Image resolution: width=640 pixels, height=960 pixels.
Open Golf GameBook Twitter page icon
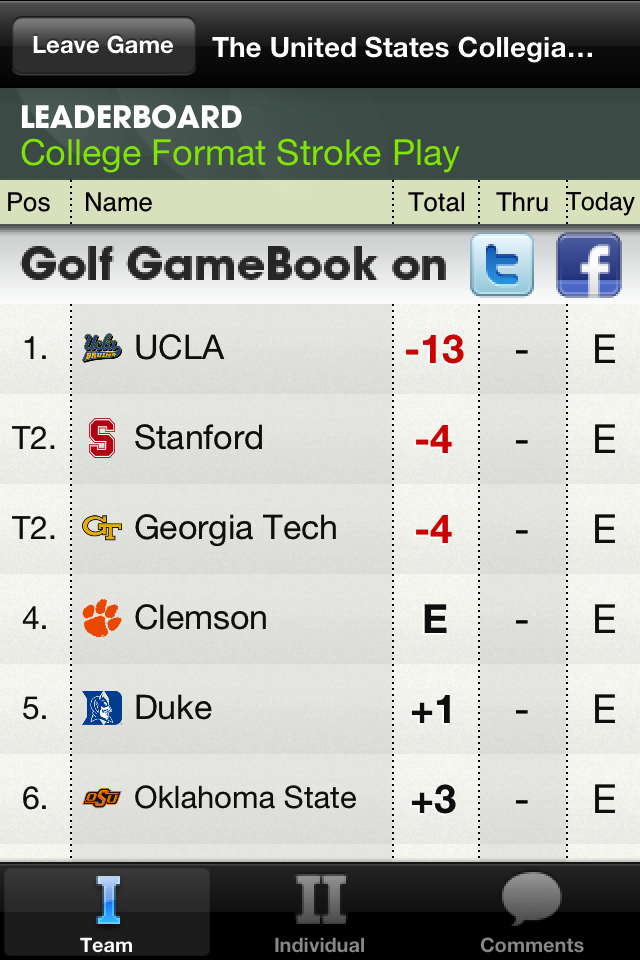(x=502, y=264)
